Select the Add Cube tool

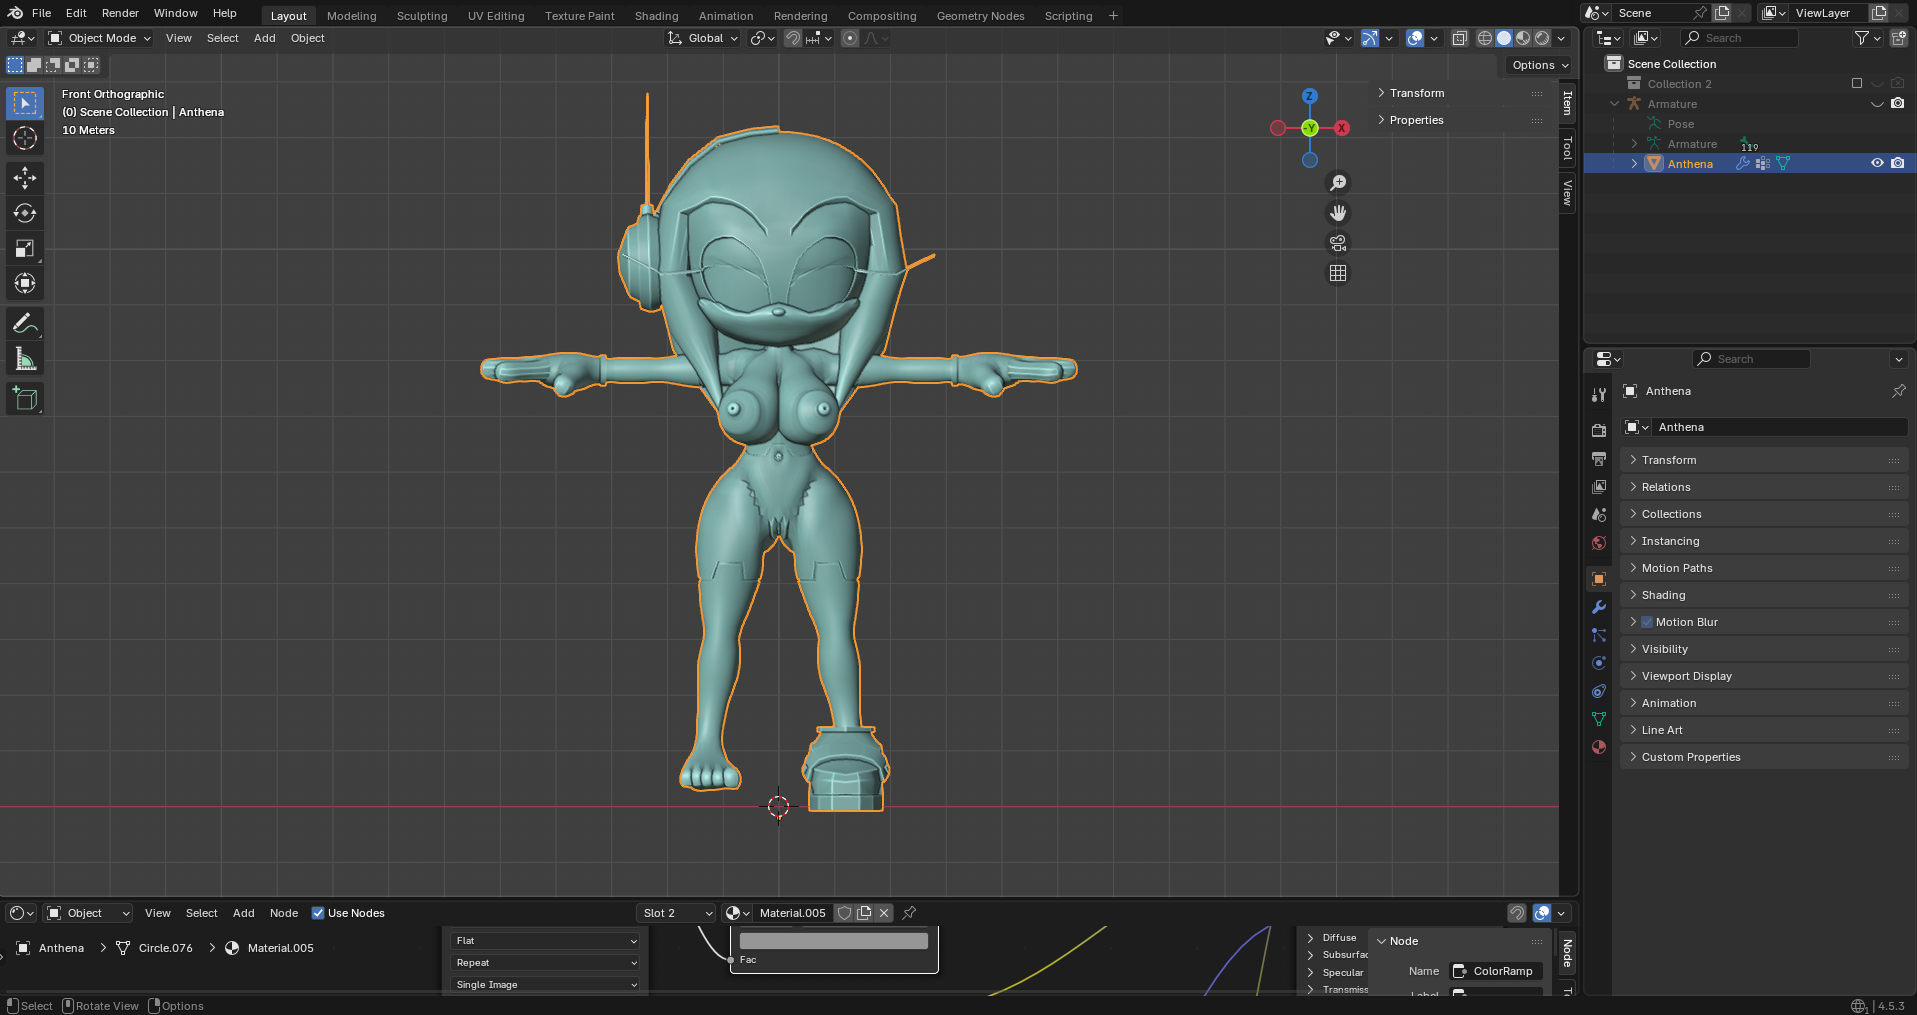[x=25, y=399]
